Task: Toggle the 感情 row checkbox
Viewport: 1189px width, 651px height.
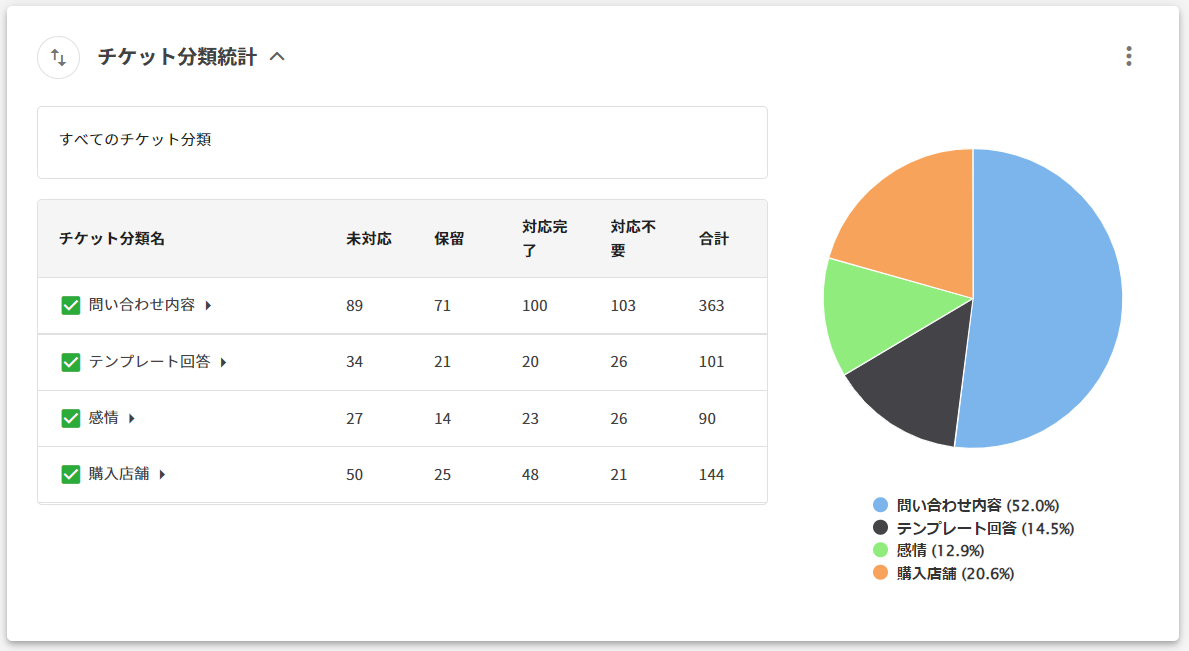Action: tap(71, 418)
